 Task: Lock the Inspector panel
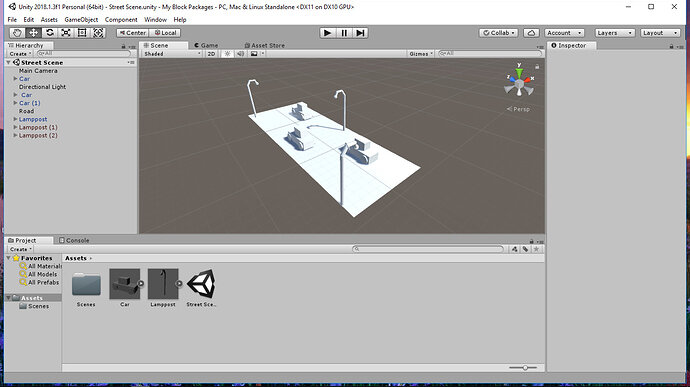tap(671, 46)
